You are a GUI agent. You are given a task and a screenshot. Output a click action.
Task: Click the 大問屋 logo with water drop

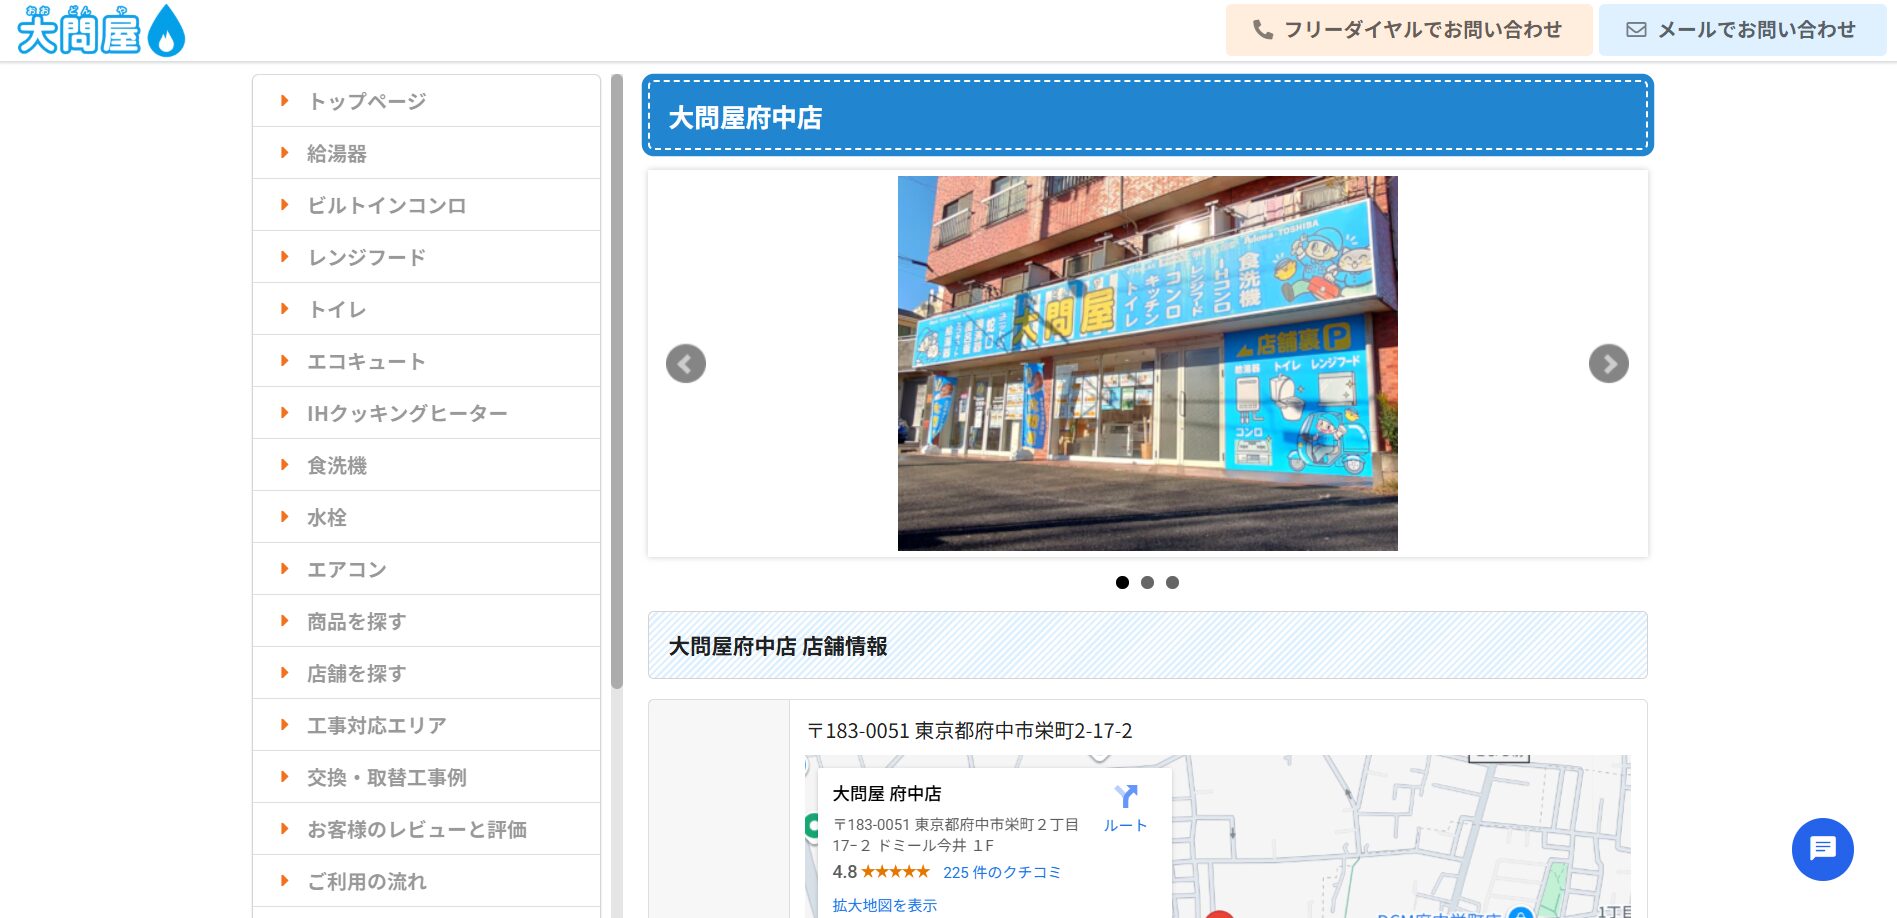click(101, 31)
